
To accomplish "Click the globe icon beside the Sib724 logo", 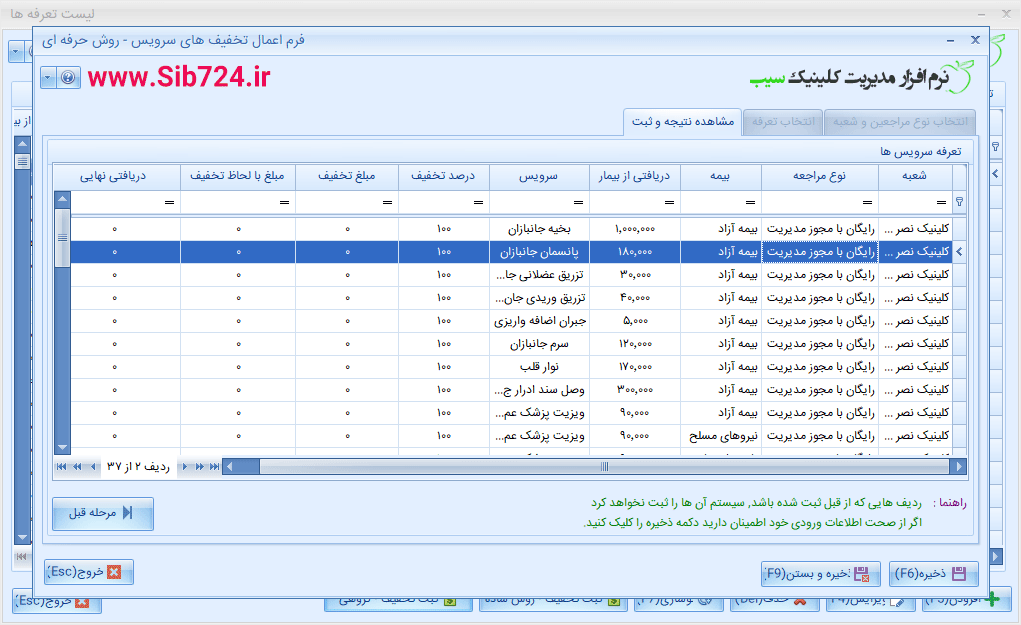I will click(x=67, y=77).
